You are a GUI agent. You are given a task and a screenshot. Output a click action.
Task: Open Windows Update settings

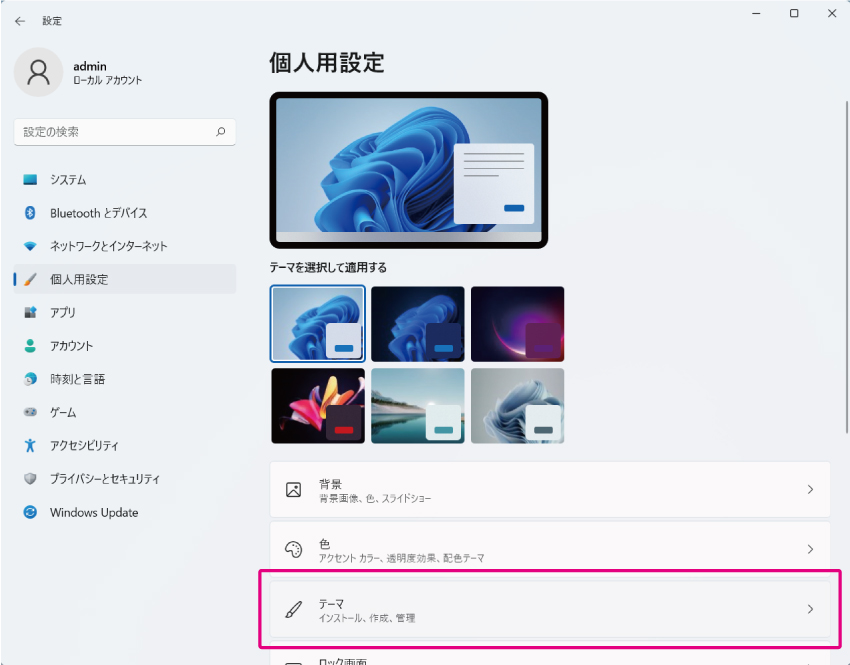point(125,512)
